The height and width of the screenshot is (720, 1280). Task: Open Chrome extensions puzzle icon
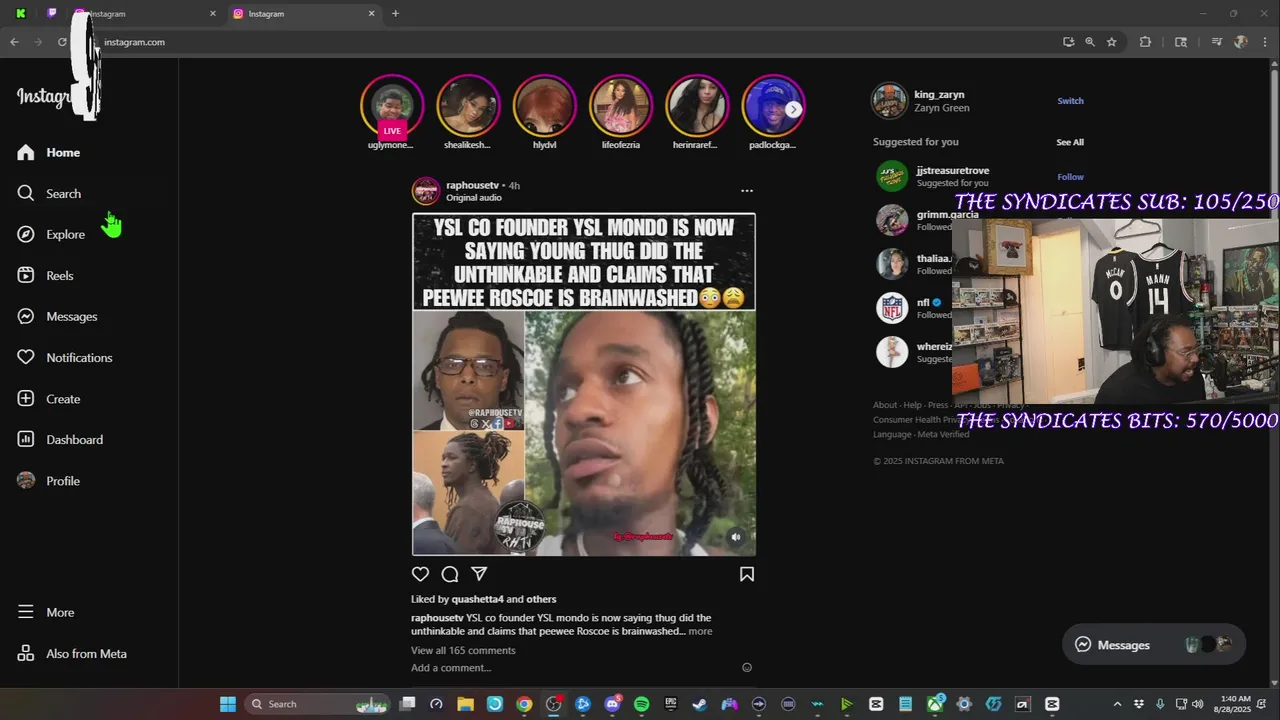(x=1145, y=42)
